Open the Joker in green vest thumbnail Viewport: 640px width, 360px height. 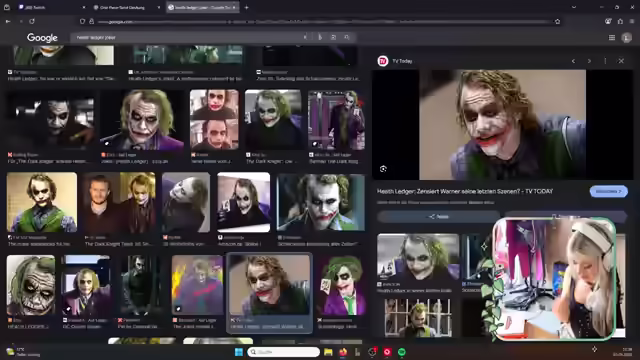pos(42,202)
